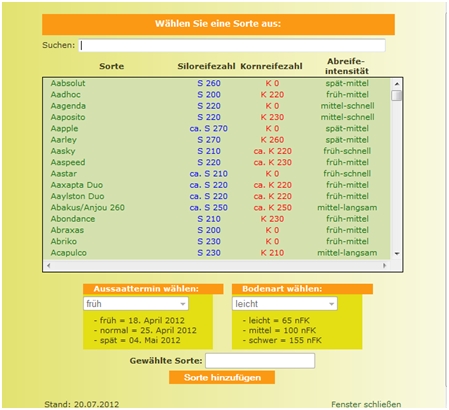Click the Kornreifezahl column header
The height and width of the screenshot is (410, 449).
click(x=271, y=66)
